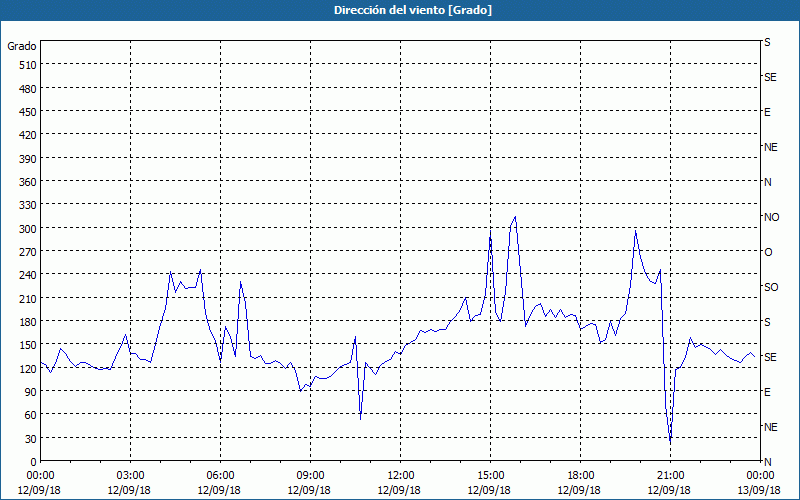
Task: Click the 15:00 time label
Action: point(490,476)
